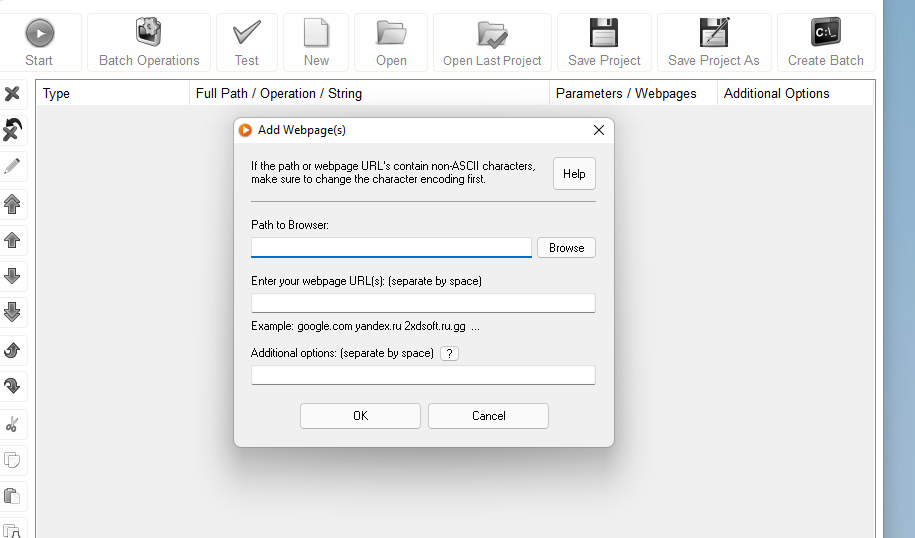Click the Help button
Screen dimensions: 915x538
point(574,174)
